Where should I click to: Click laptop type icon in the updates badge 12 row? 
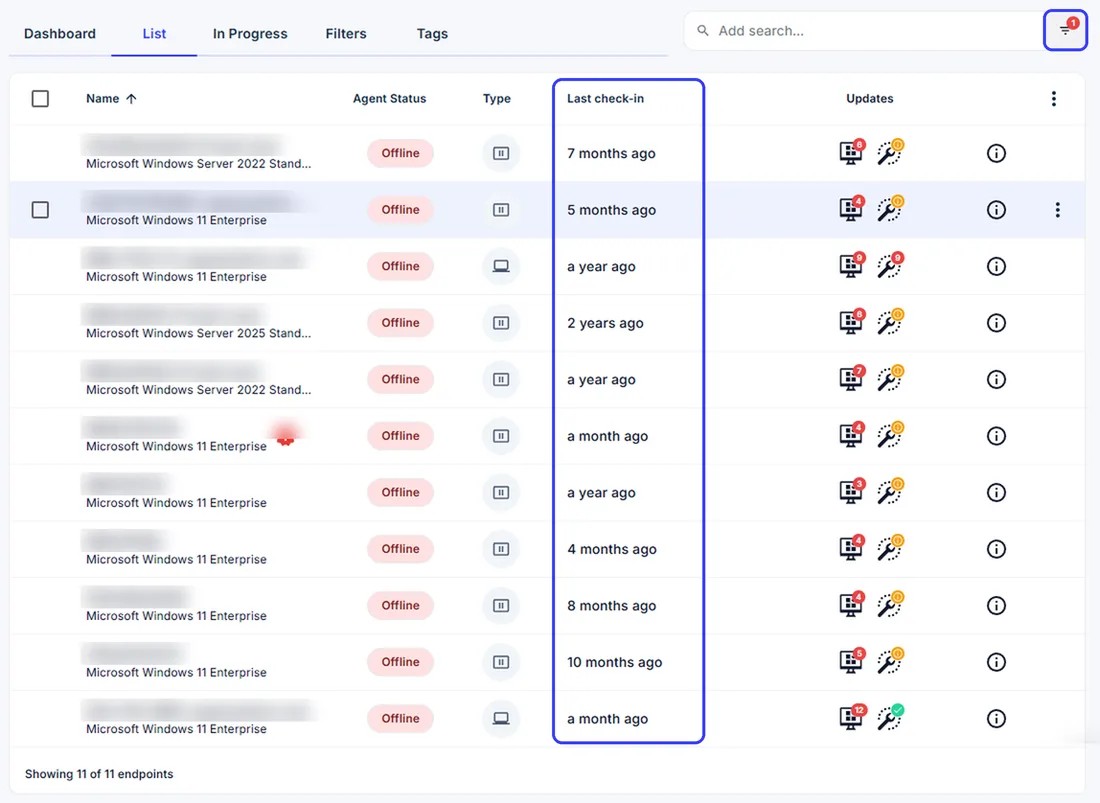[x=501, y=718]
